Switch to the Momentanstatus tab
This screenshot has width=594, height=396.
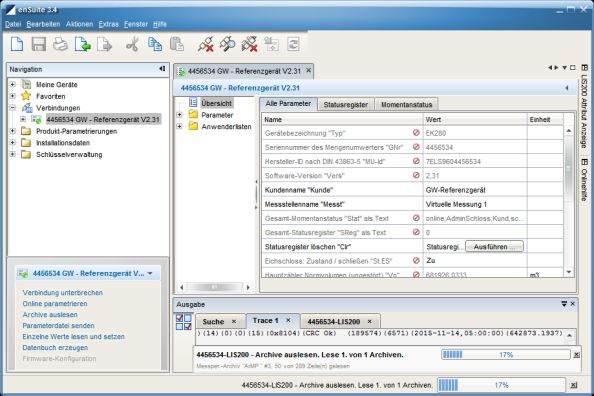click(406, 105)
